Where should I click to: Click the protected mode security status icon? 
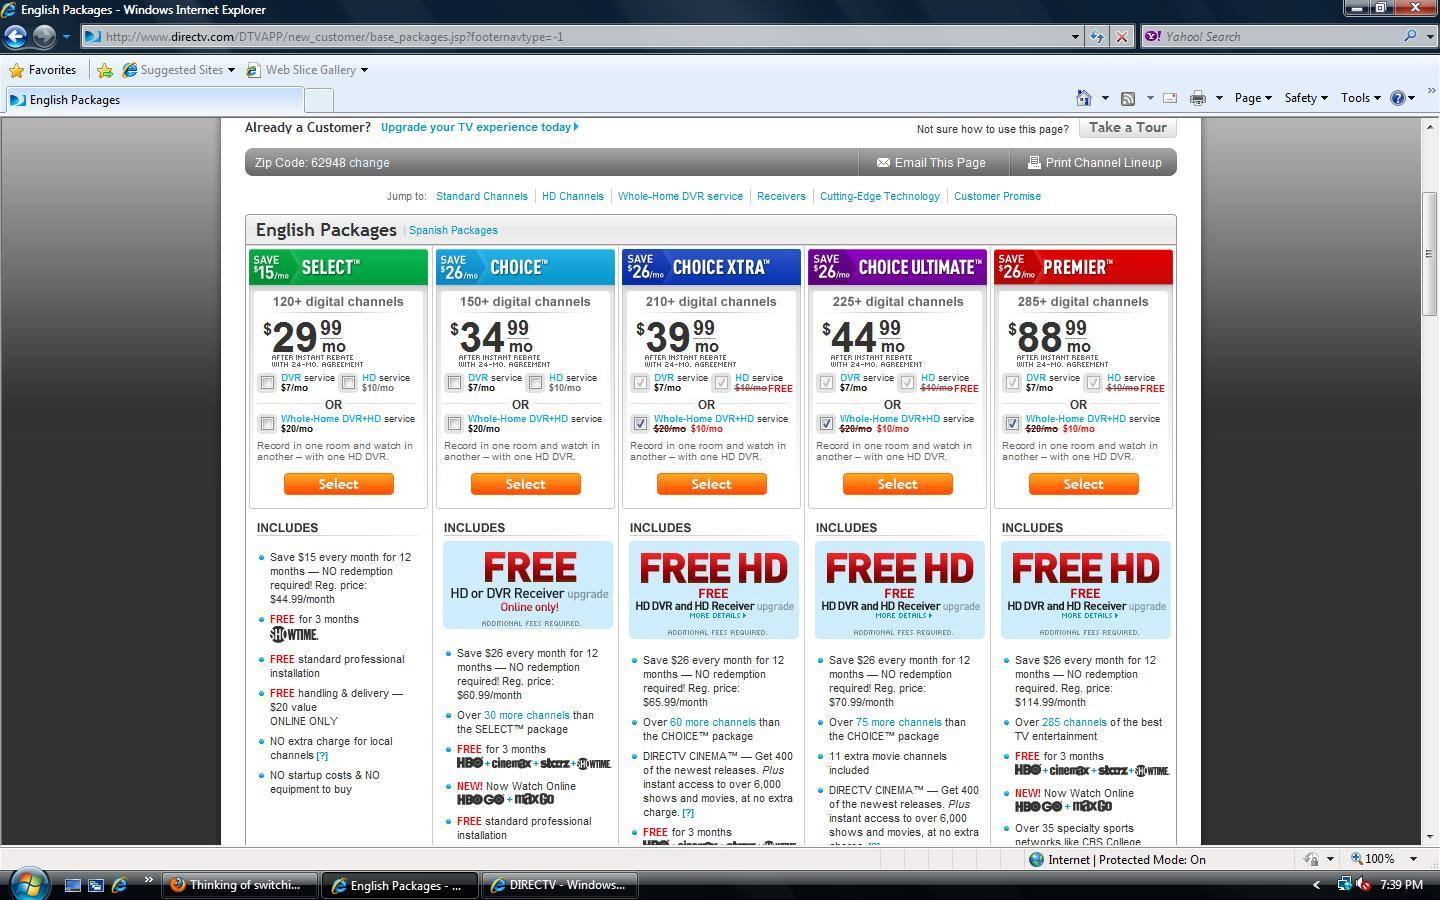1310,859
